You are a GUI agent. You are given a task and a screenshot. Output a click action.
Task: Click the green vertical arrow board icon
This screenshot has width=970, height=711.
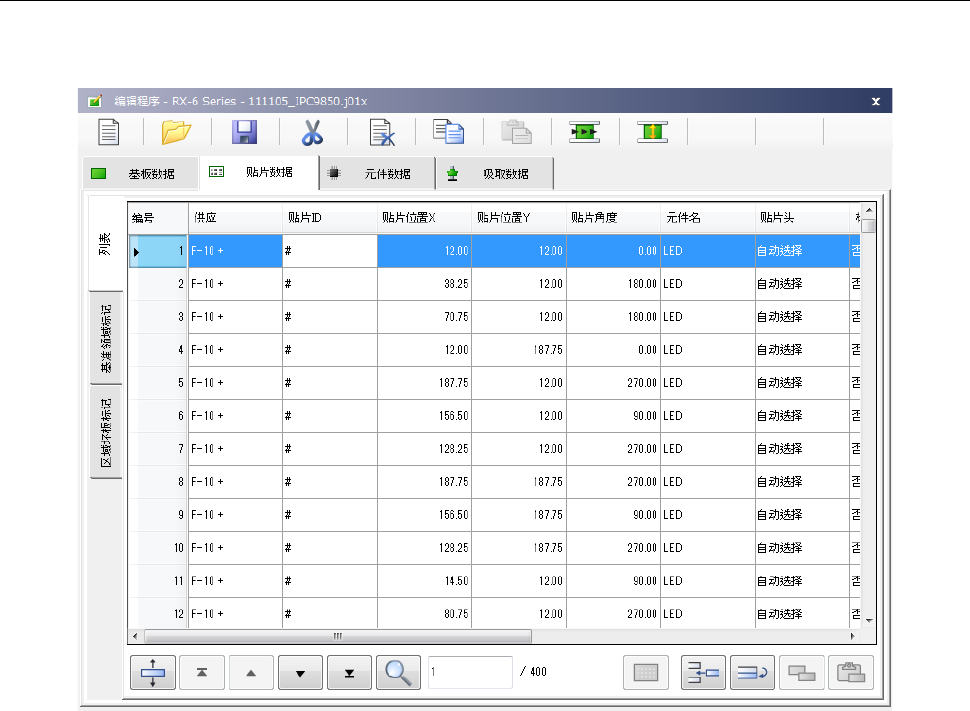(653, 132)
